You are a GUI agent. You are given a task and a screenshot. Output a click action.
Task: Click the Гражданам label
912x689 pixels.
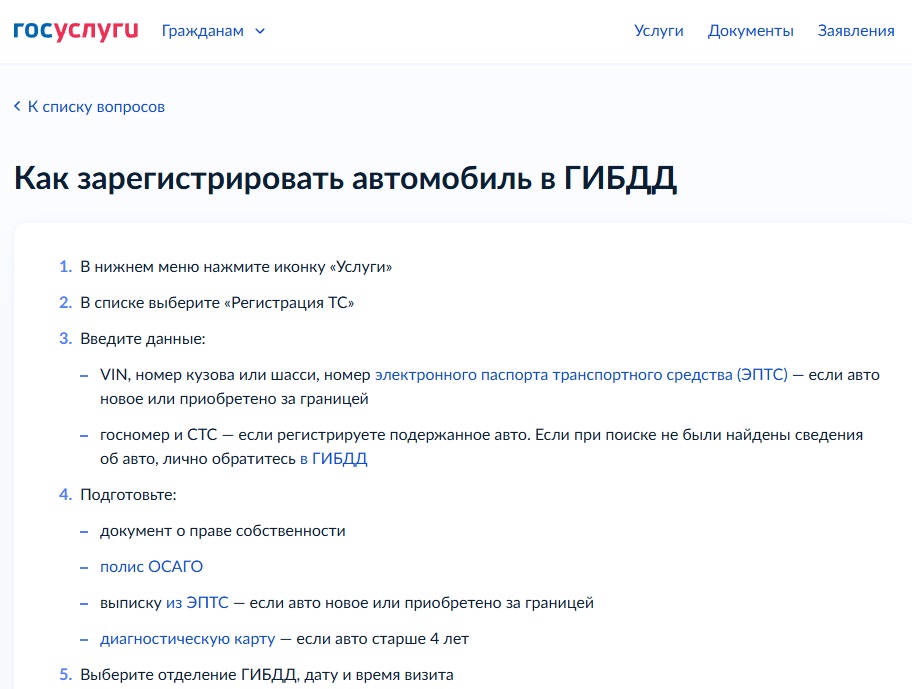click(x=202, y=31)
